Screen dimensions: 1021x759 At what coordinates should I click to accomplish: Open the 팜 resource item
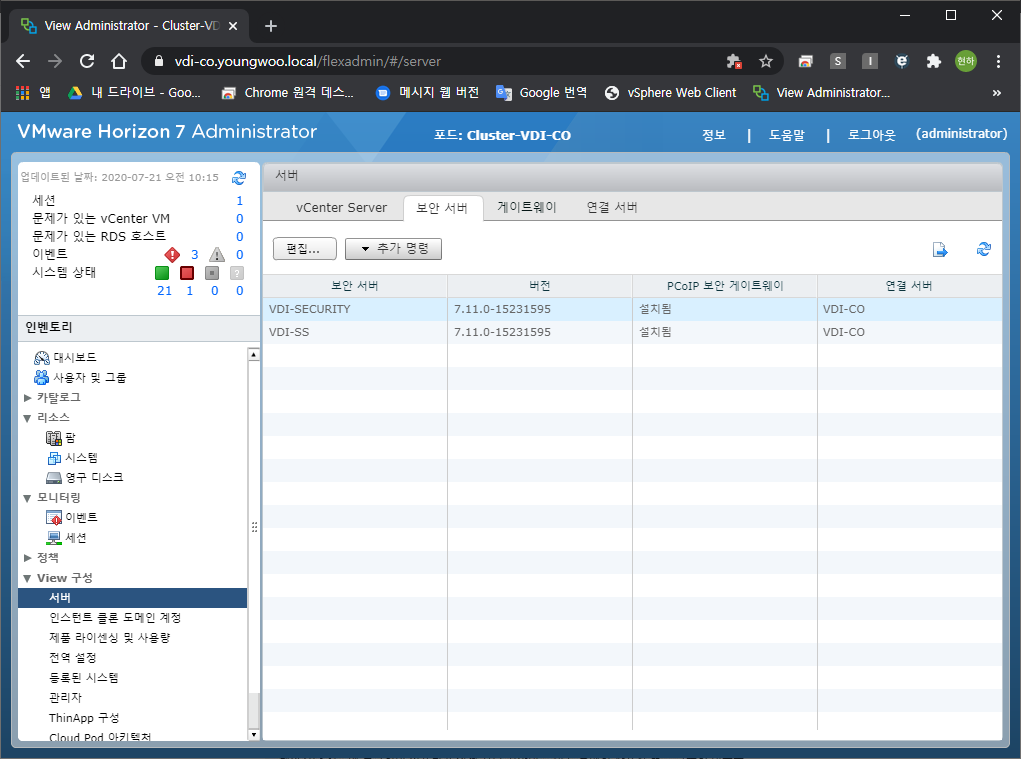[60, 438]
